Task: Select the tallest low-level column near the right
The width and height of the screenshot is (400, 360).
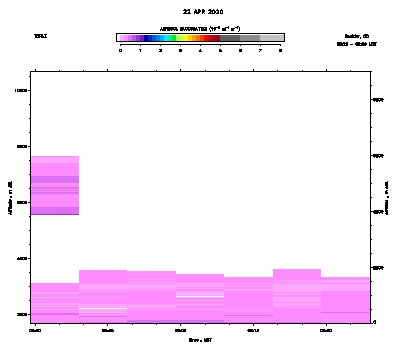Action: pos(297,296)
